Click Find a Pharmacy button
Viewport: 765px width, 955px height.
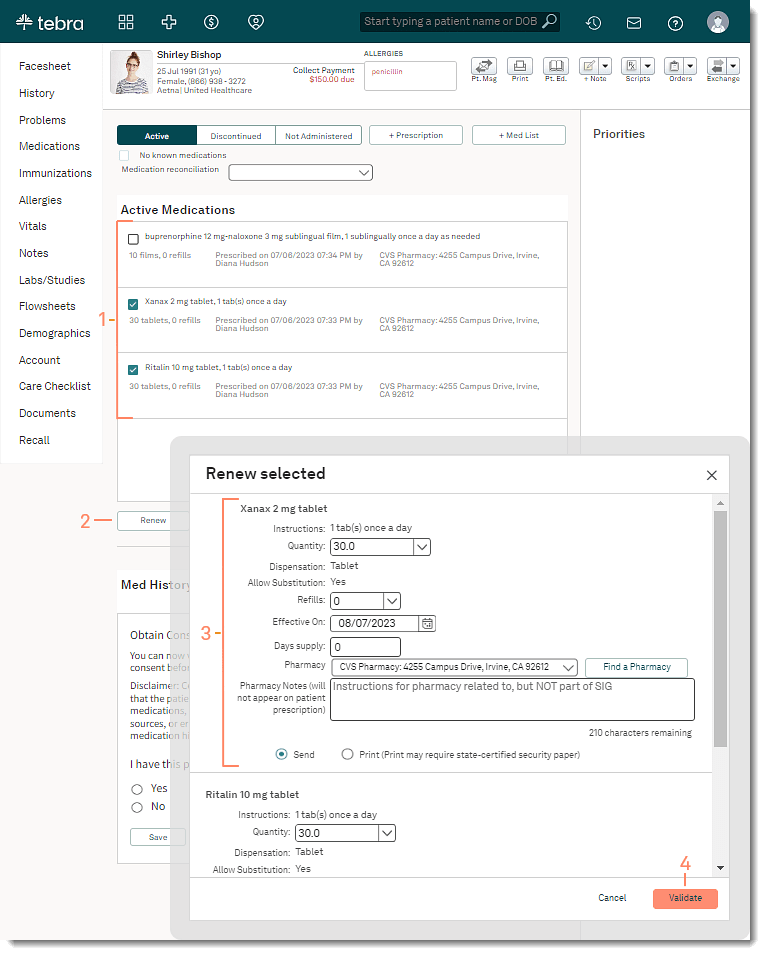[x=636, y=667]
